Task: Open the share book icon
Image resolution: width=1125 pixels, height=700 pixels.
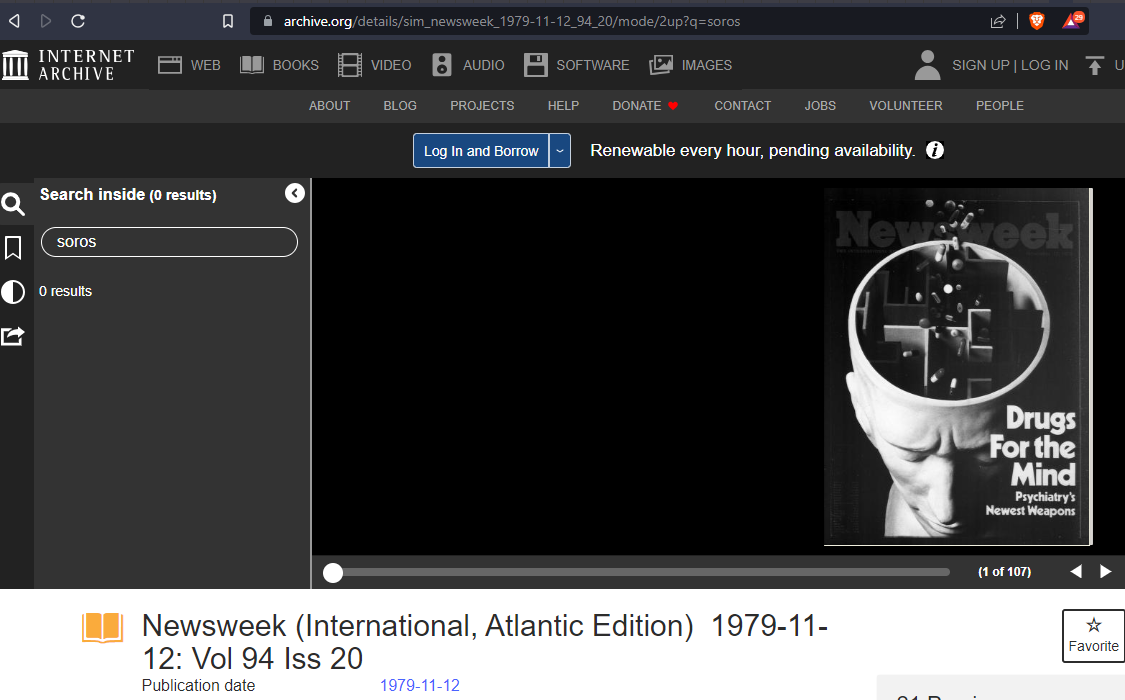Action: click(x=13, y=336)
